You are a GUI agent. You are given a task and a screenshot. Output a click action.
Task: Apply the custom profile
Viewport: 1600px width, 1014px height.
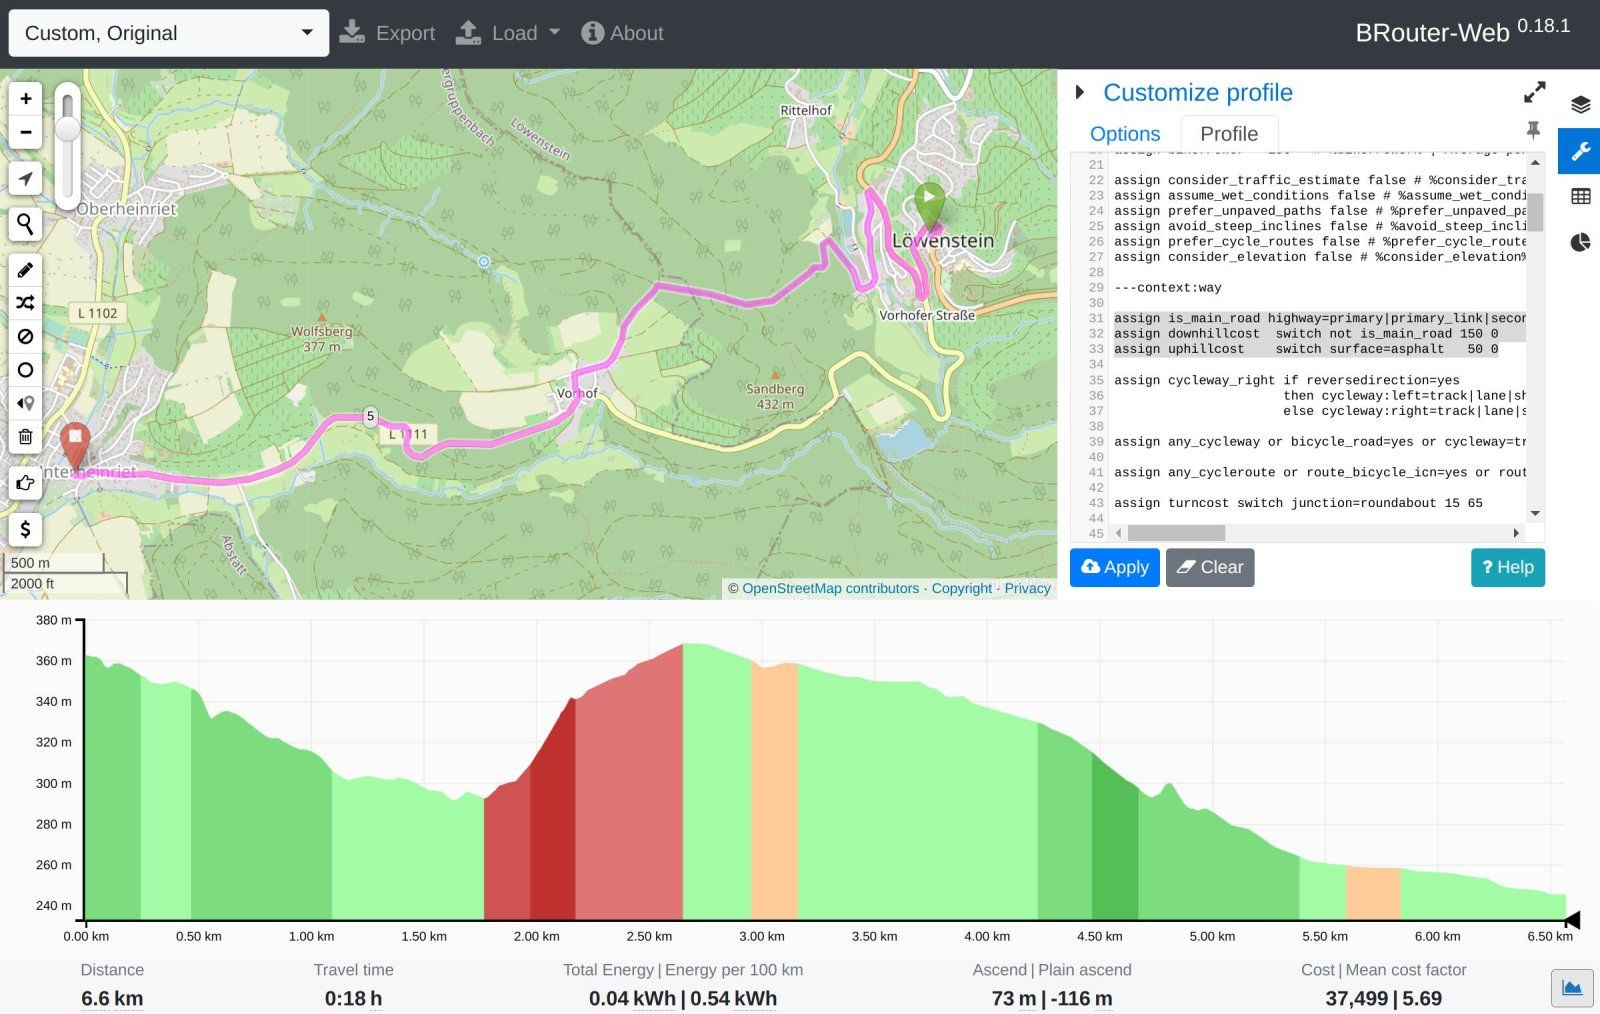tap(1115, 567)
